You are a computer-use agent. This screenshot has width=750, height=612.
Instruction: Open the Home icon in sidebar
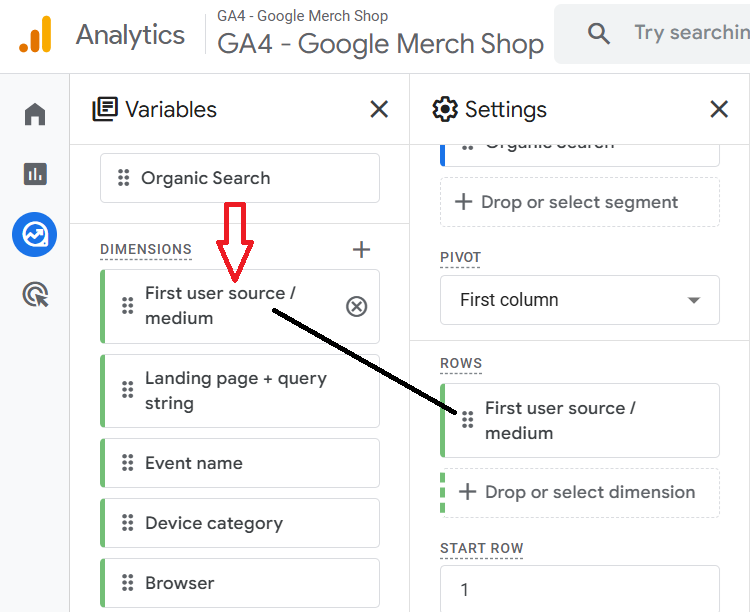click(x=35, y=114)
